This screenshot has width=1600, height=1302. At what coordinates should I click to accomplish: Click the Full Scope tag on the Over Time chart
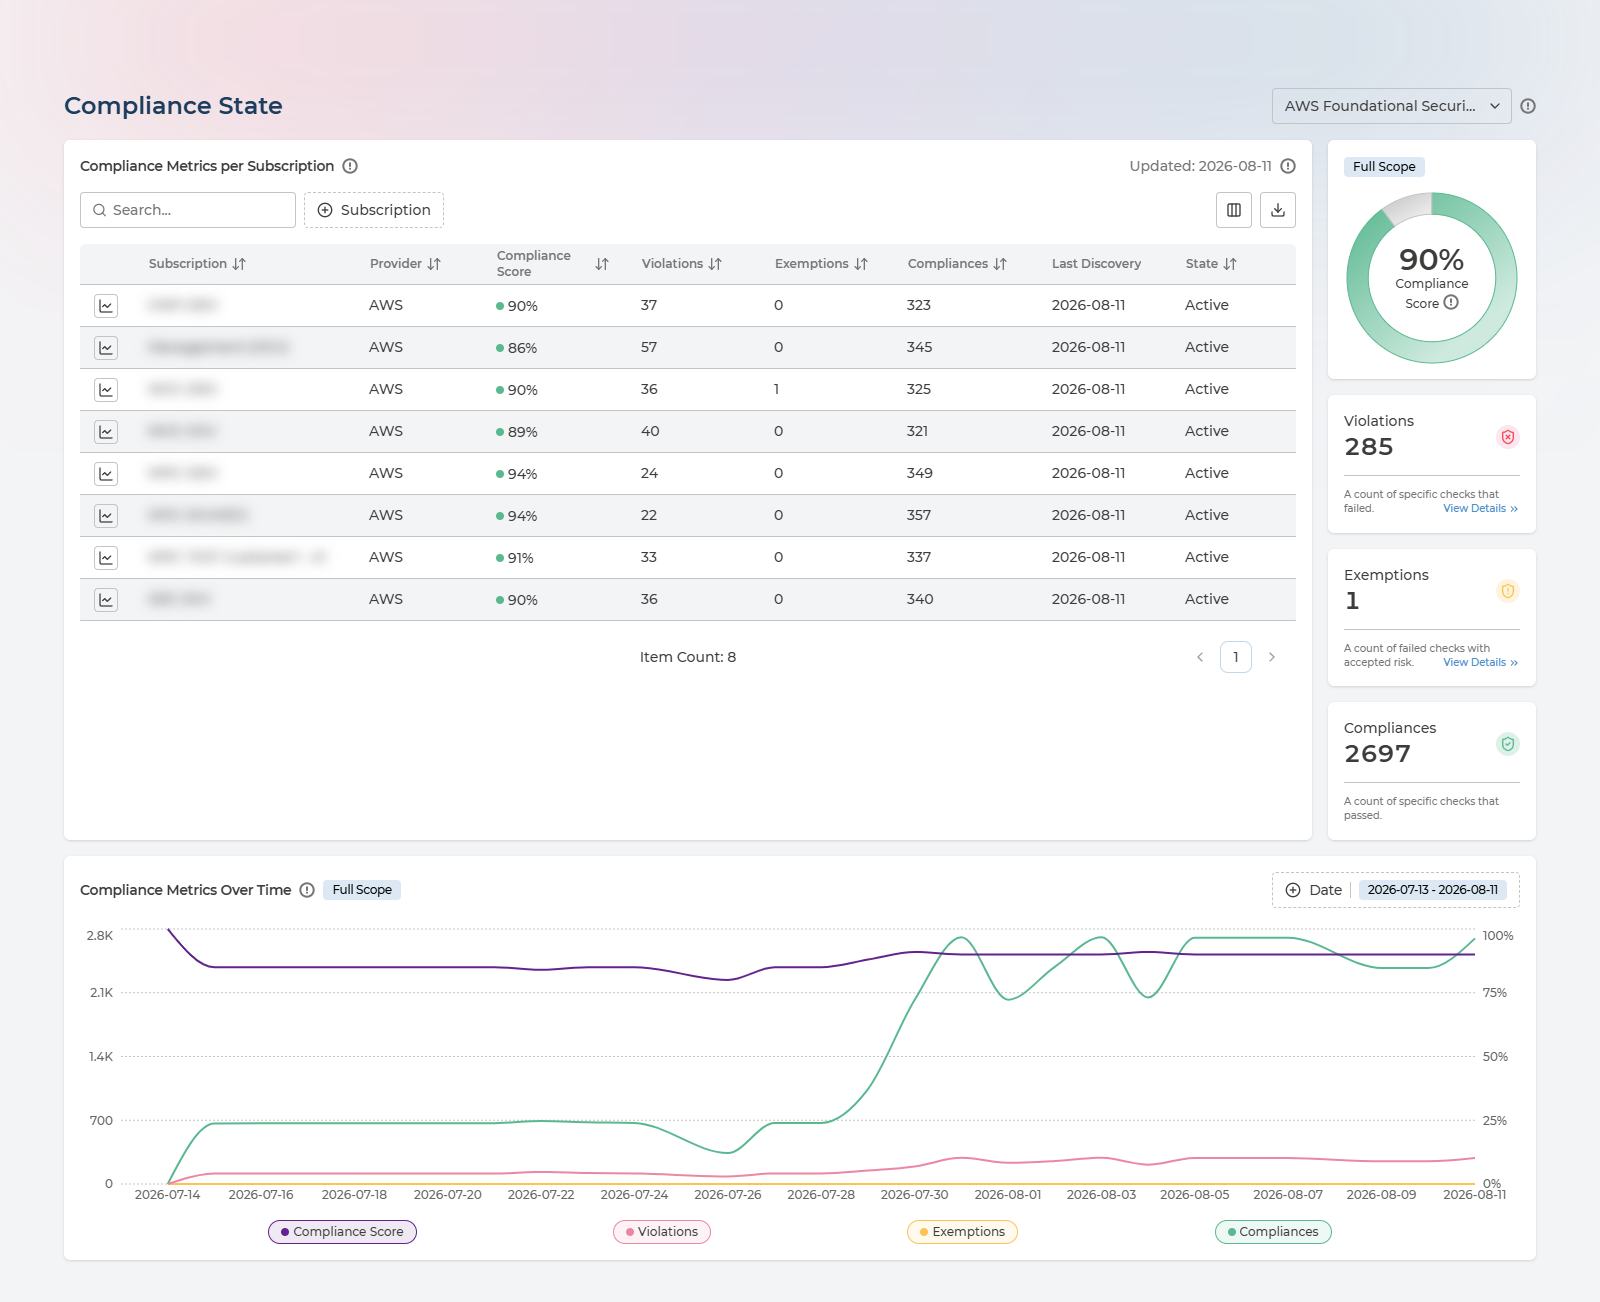pos(362,890)
